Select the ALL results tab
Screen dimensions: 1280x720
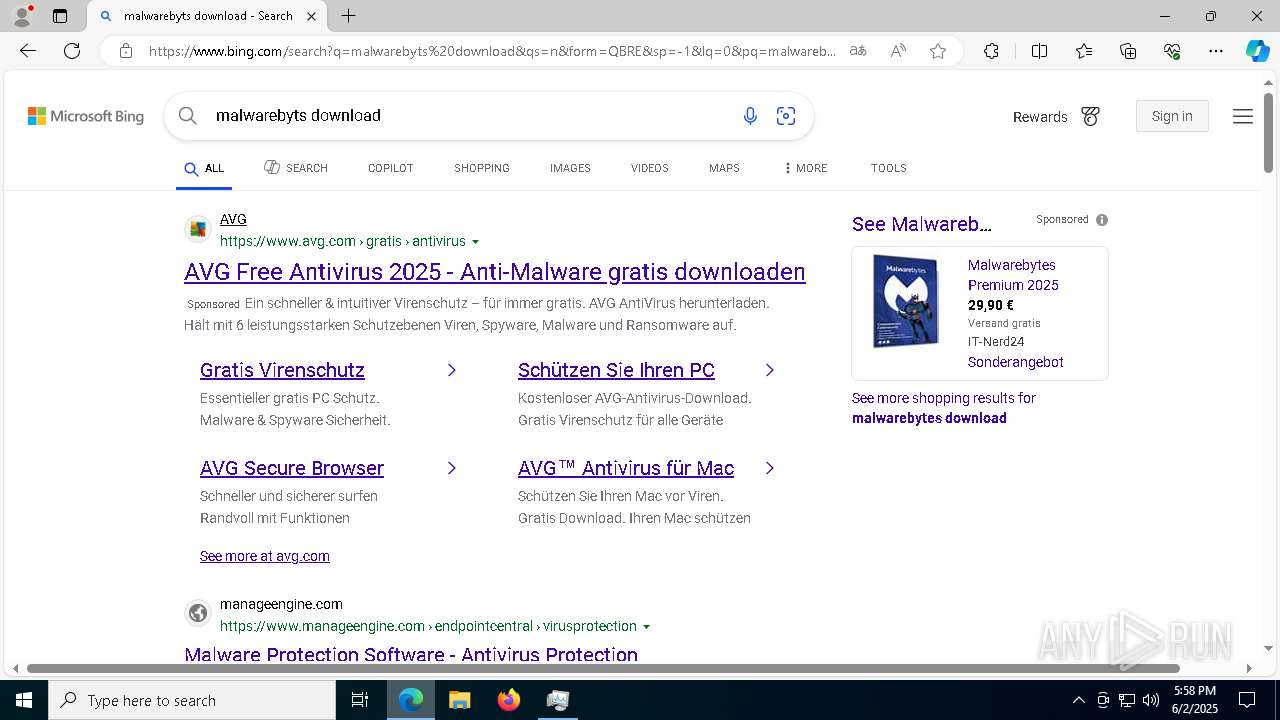click(x=204, y=168)
